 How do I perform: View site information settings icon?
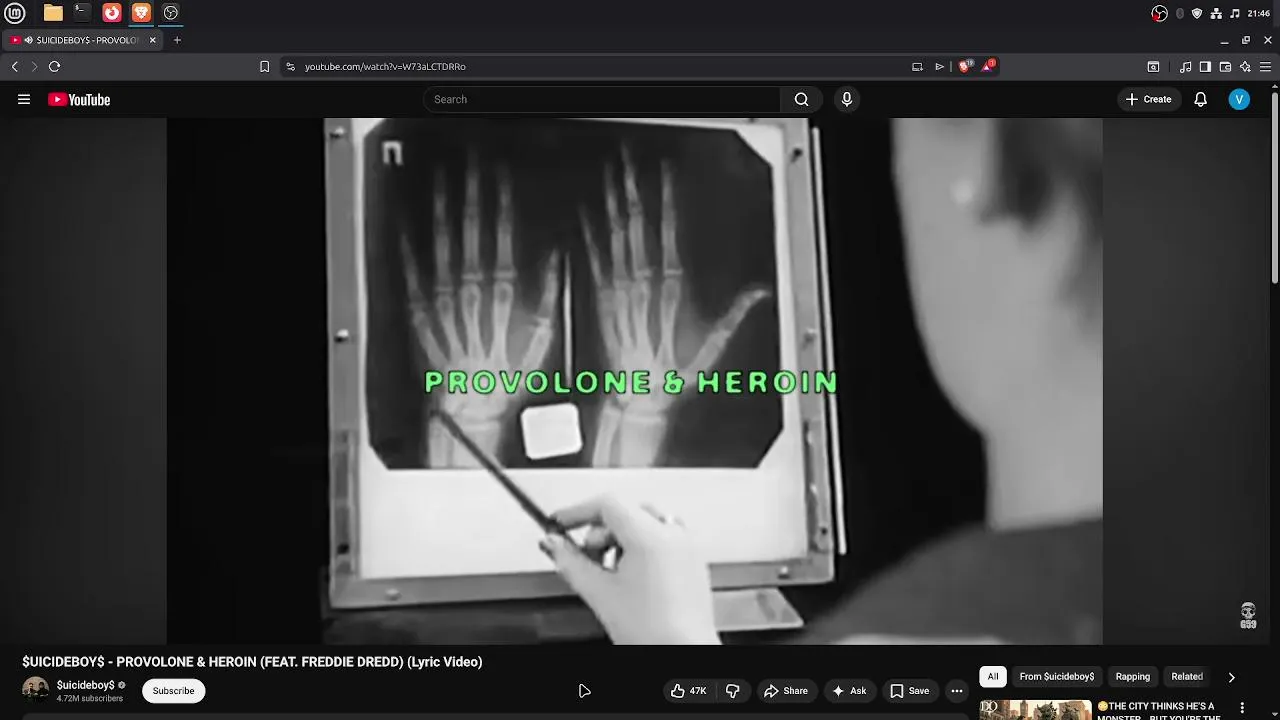point(290,66)
